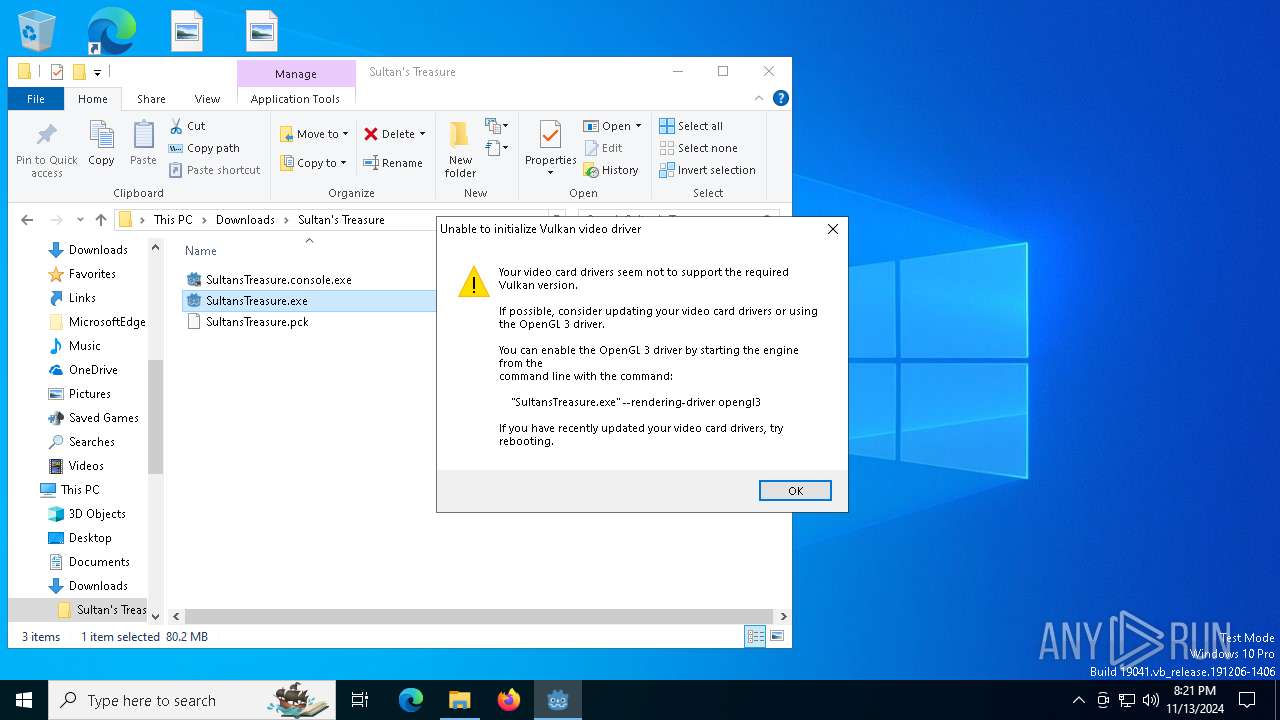1280x720 pixels.
Task: Click OK in Vulkan error dialog
Action: 795,490
